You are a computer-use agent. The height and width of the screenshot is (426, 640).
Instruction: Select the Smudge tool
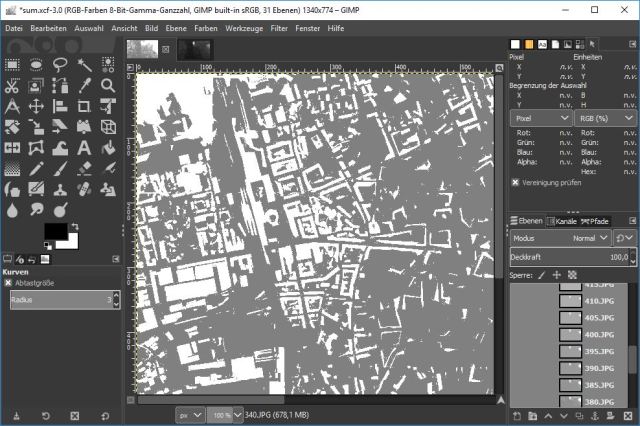coord(36,210)
